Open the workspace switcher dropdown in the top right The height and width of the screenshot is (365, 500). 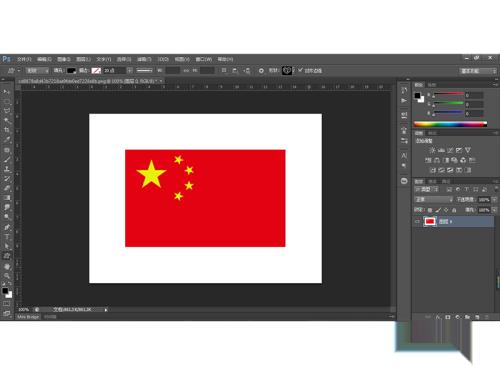pos(478,71)
